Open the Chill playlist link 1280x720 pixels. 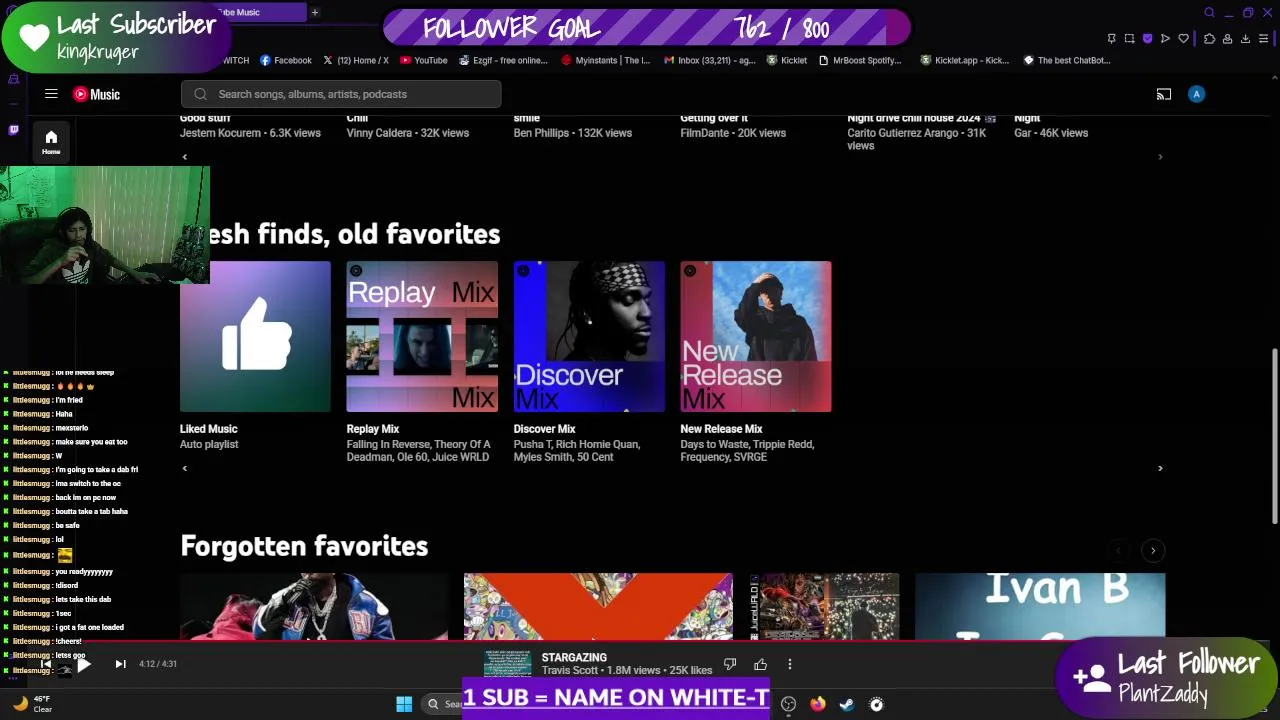(x=357, y=118)
